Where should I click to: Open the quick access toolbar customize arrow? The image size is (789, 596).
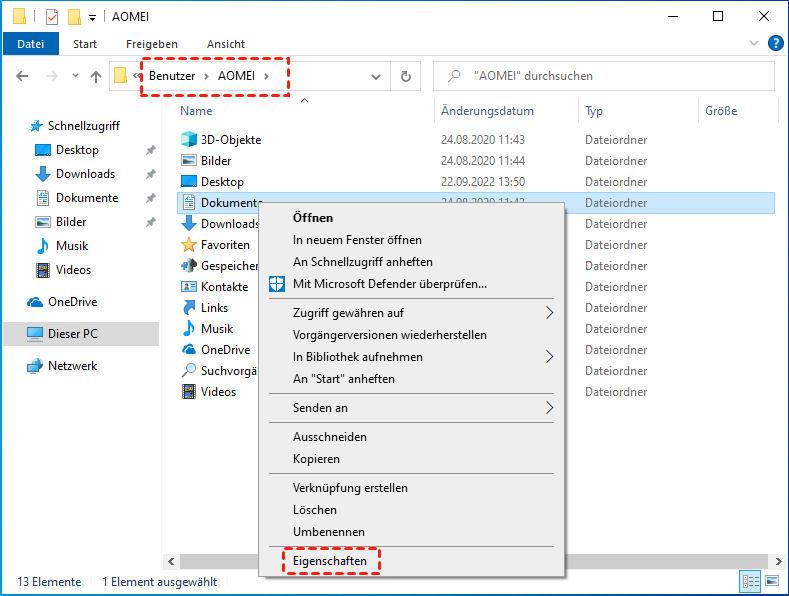tap(92, 18)
